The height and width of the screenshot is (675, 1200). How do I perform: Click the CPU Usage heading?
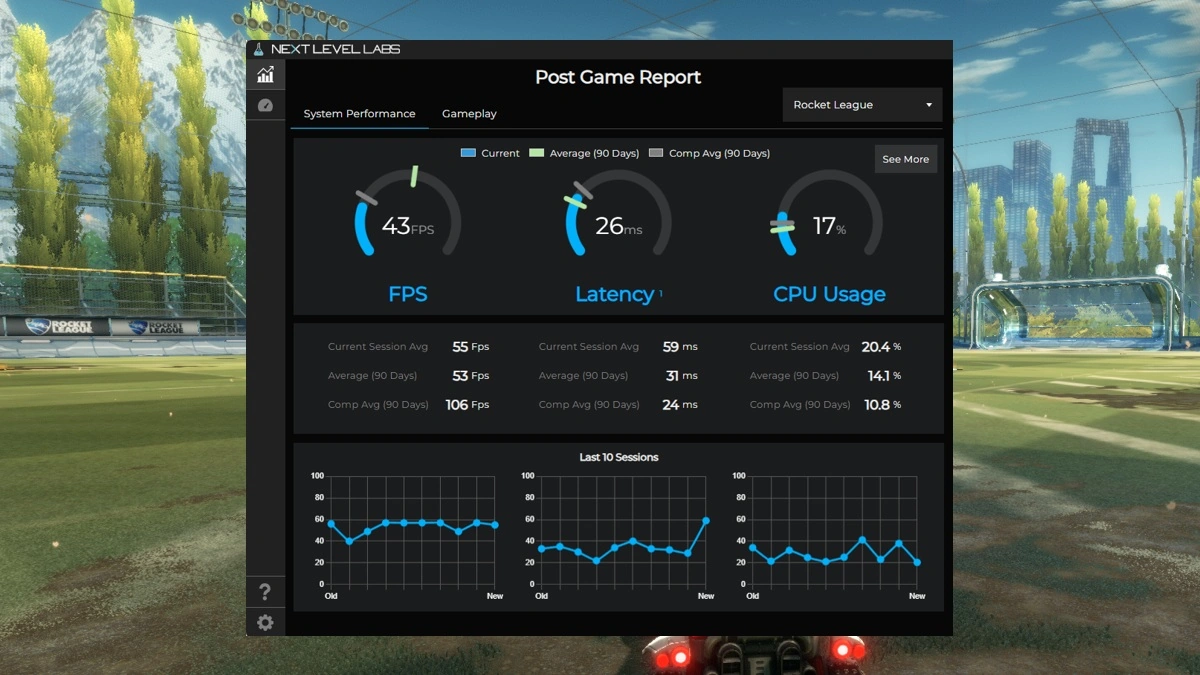[829, 294]
